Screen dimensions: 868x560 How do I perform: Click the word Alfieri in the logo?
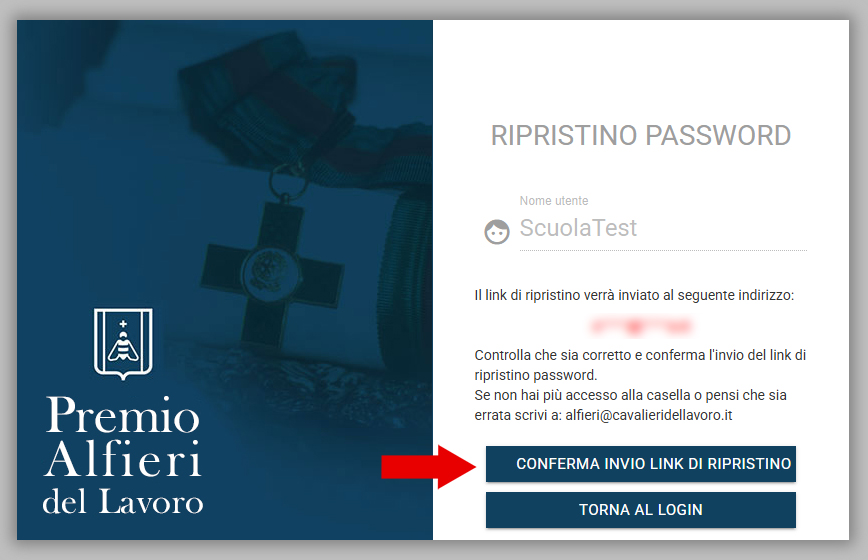pyautogui.click(x=123, y=459)
